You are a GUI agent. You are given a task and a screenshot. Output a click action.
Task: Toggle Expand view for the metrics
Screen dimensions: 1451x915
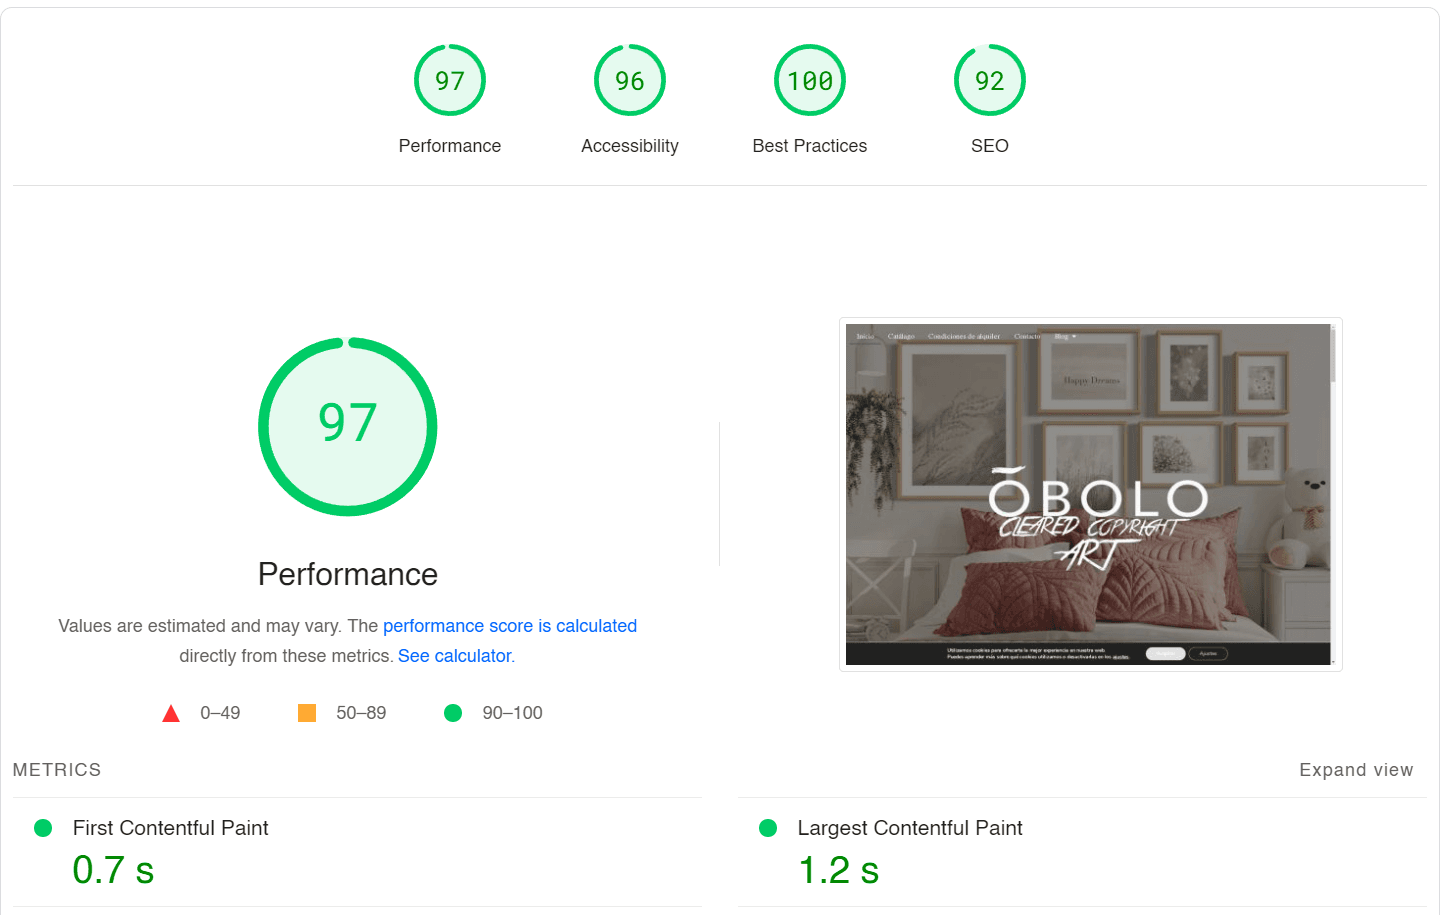tap(1355, 770)
